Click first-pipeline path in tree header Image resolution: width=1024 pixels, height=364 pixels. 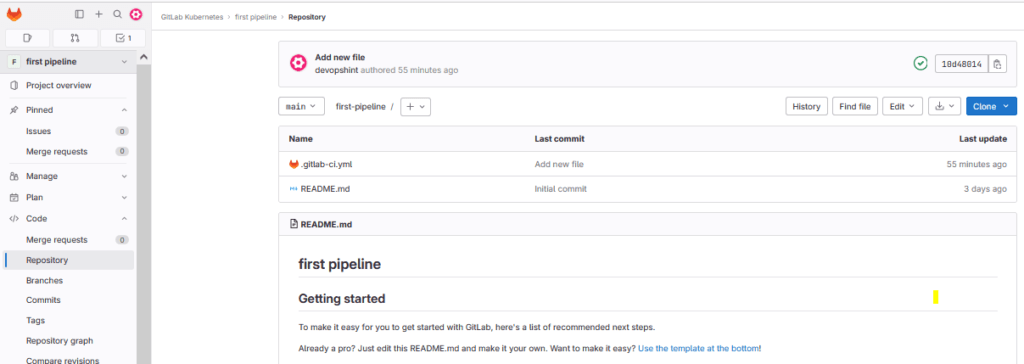[360, 107]
